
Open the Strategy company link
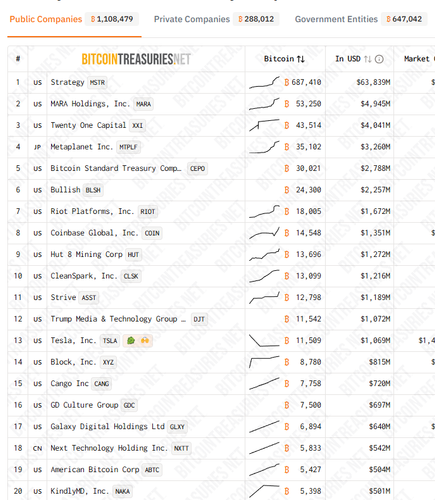click(67, 82)
